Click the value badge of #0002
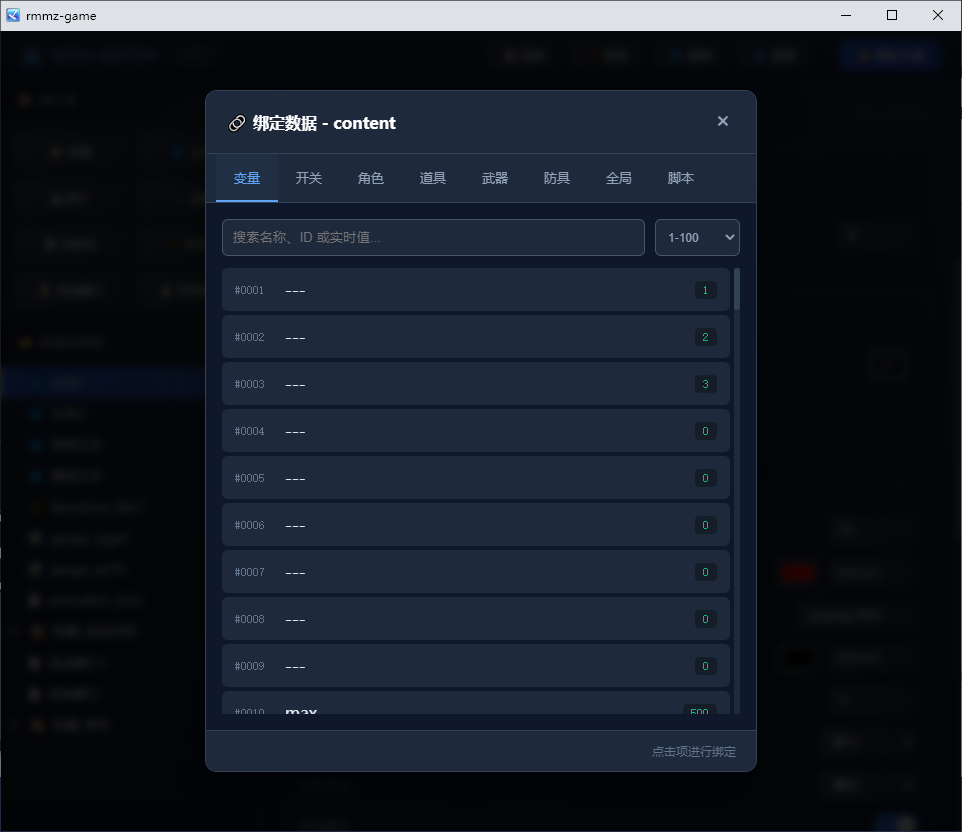Screen dimensions: 962x832 coord(706,337)
